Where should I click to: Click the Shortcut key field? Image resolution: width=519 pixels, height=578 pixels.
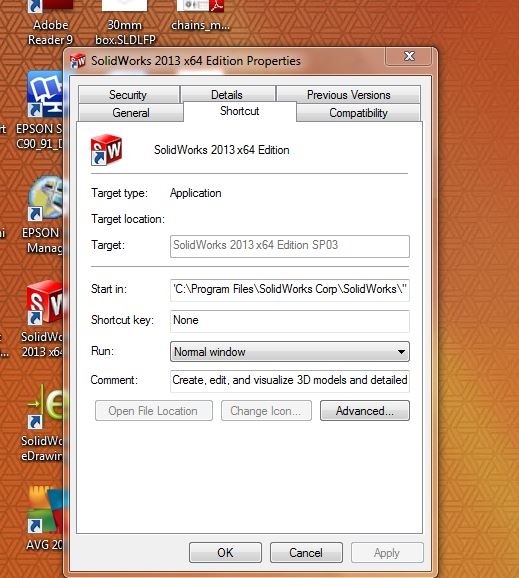tap(290, 321)
